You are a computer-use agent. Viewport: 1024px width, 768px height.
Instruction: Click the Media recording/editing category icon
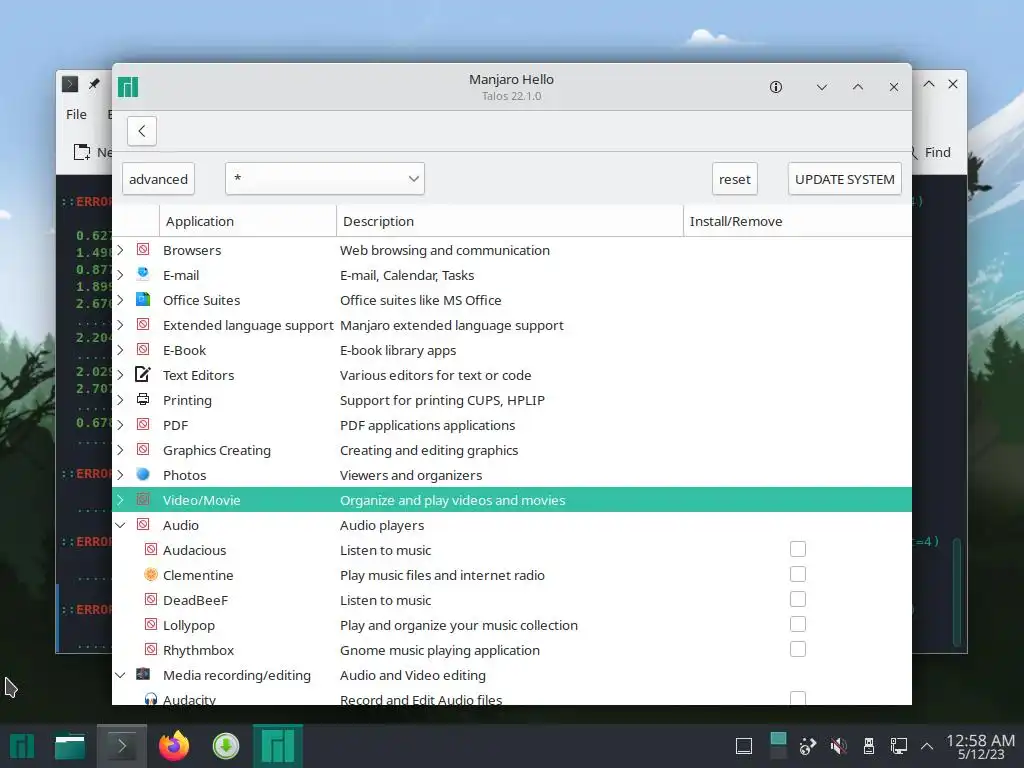[x=143, y=674]
